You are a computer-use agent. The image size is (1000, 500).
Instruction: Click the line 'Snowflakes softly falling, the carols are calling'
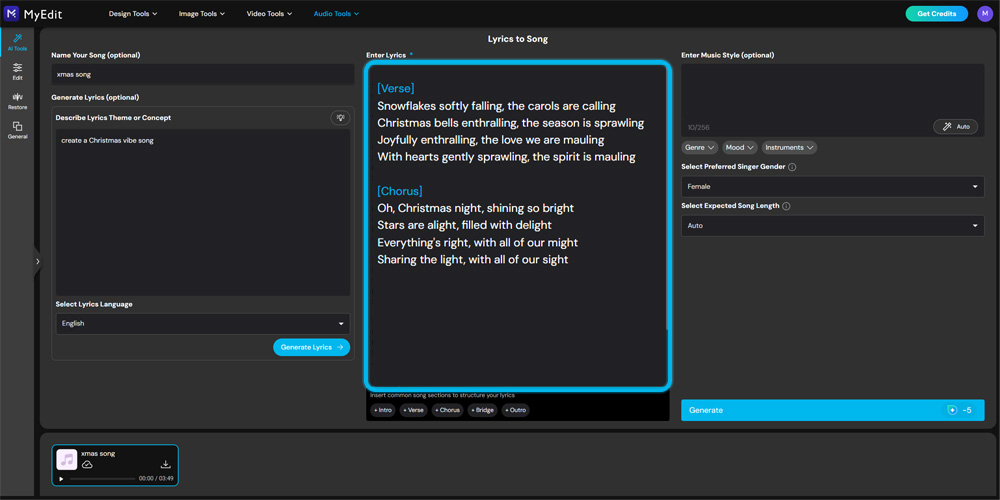[x=496, y=106]
